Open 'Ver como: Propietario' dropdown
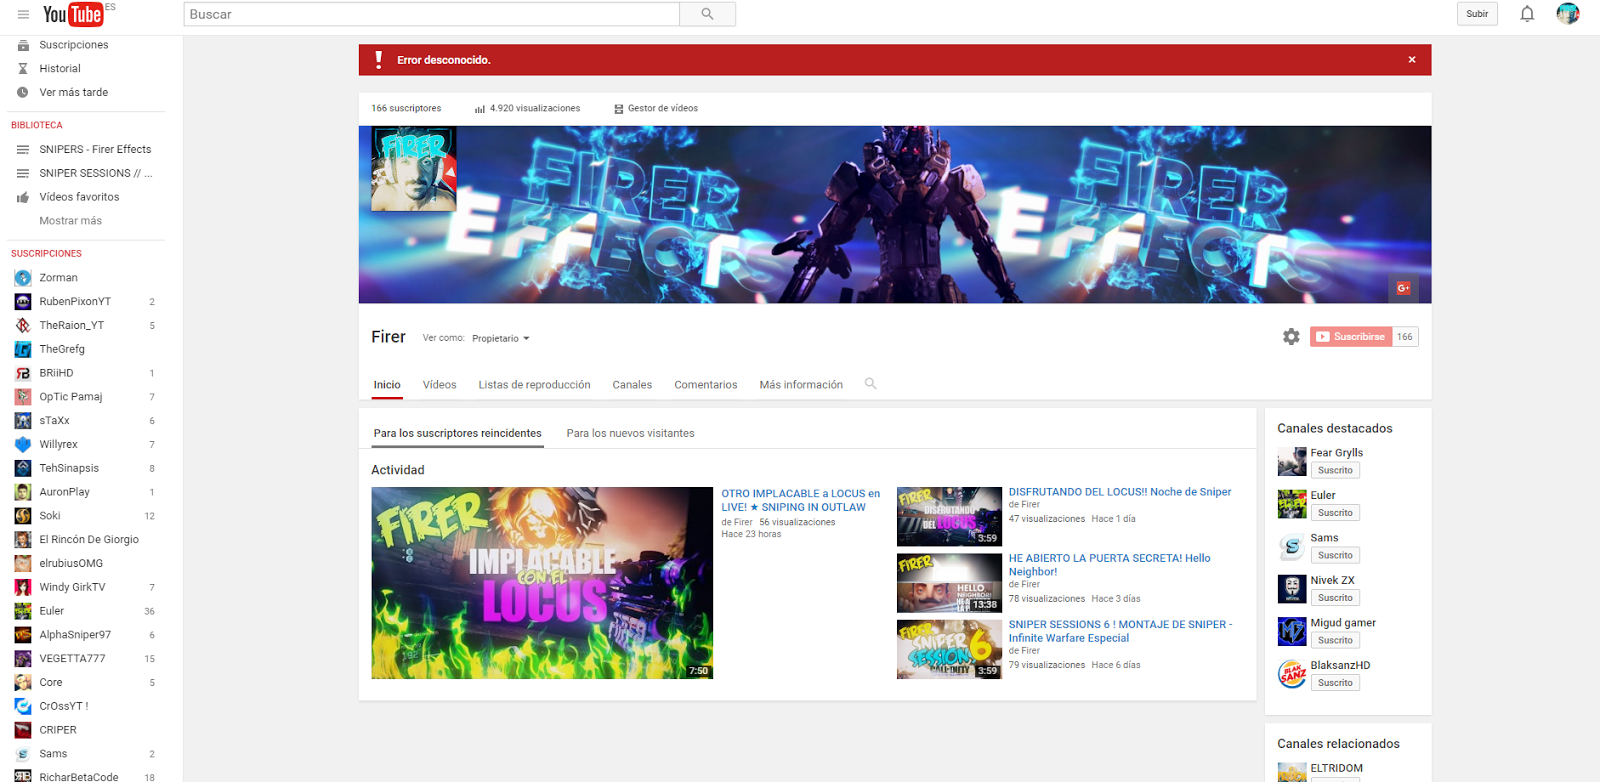Viewport: 1600px width, 782px height. point(501,338)
